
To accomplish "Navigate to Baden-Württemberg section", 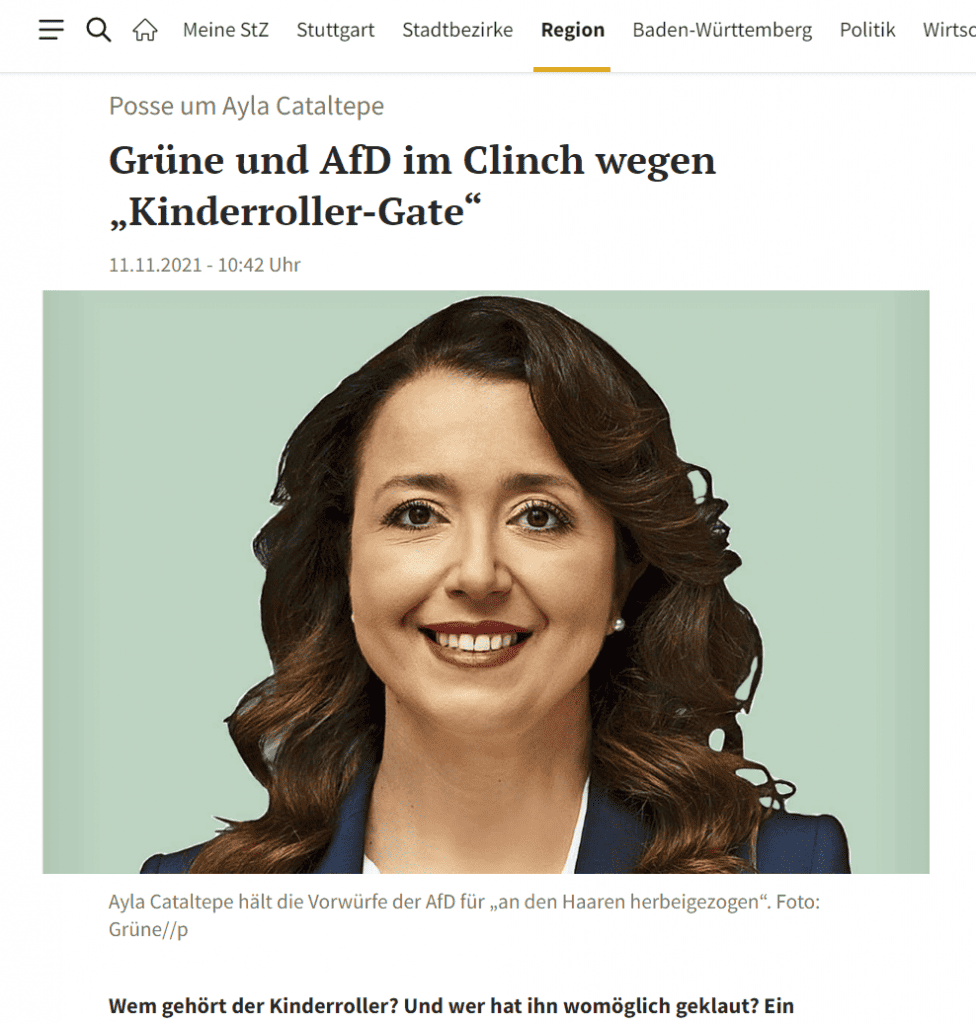I will [722, 30].
